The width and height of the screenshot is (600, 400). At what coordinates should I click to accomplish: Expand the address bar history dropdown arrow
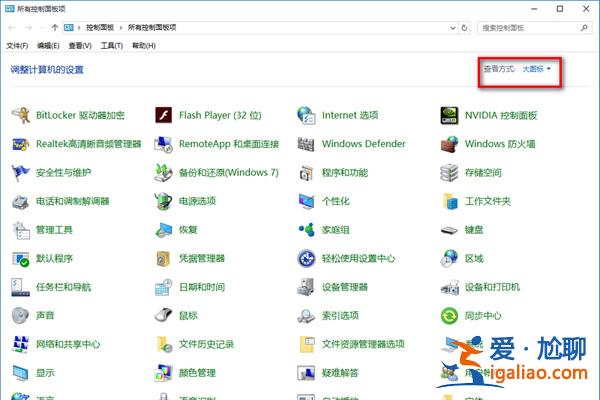pos(453,28)
